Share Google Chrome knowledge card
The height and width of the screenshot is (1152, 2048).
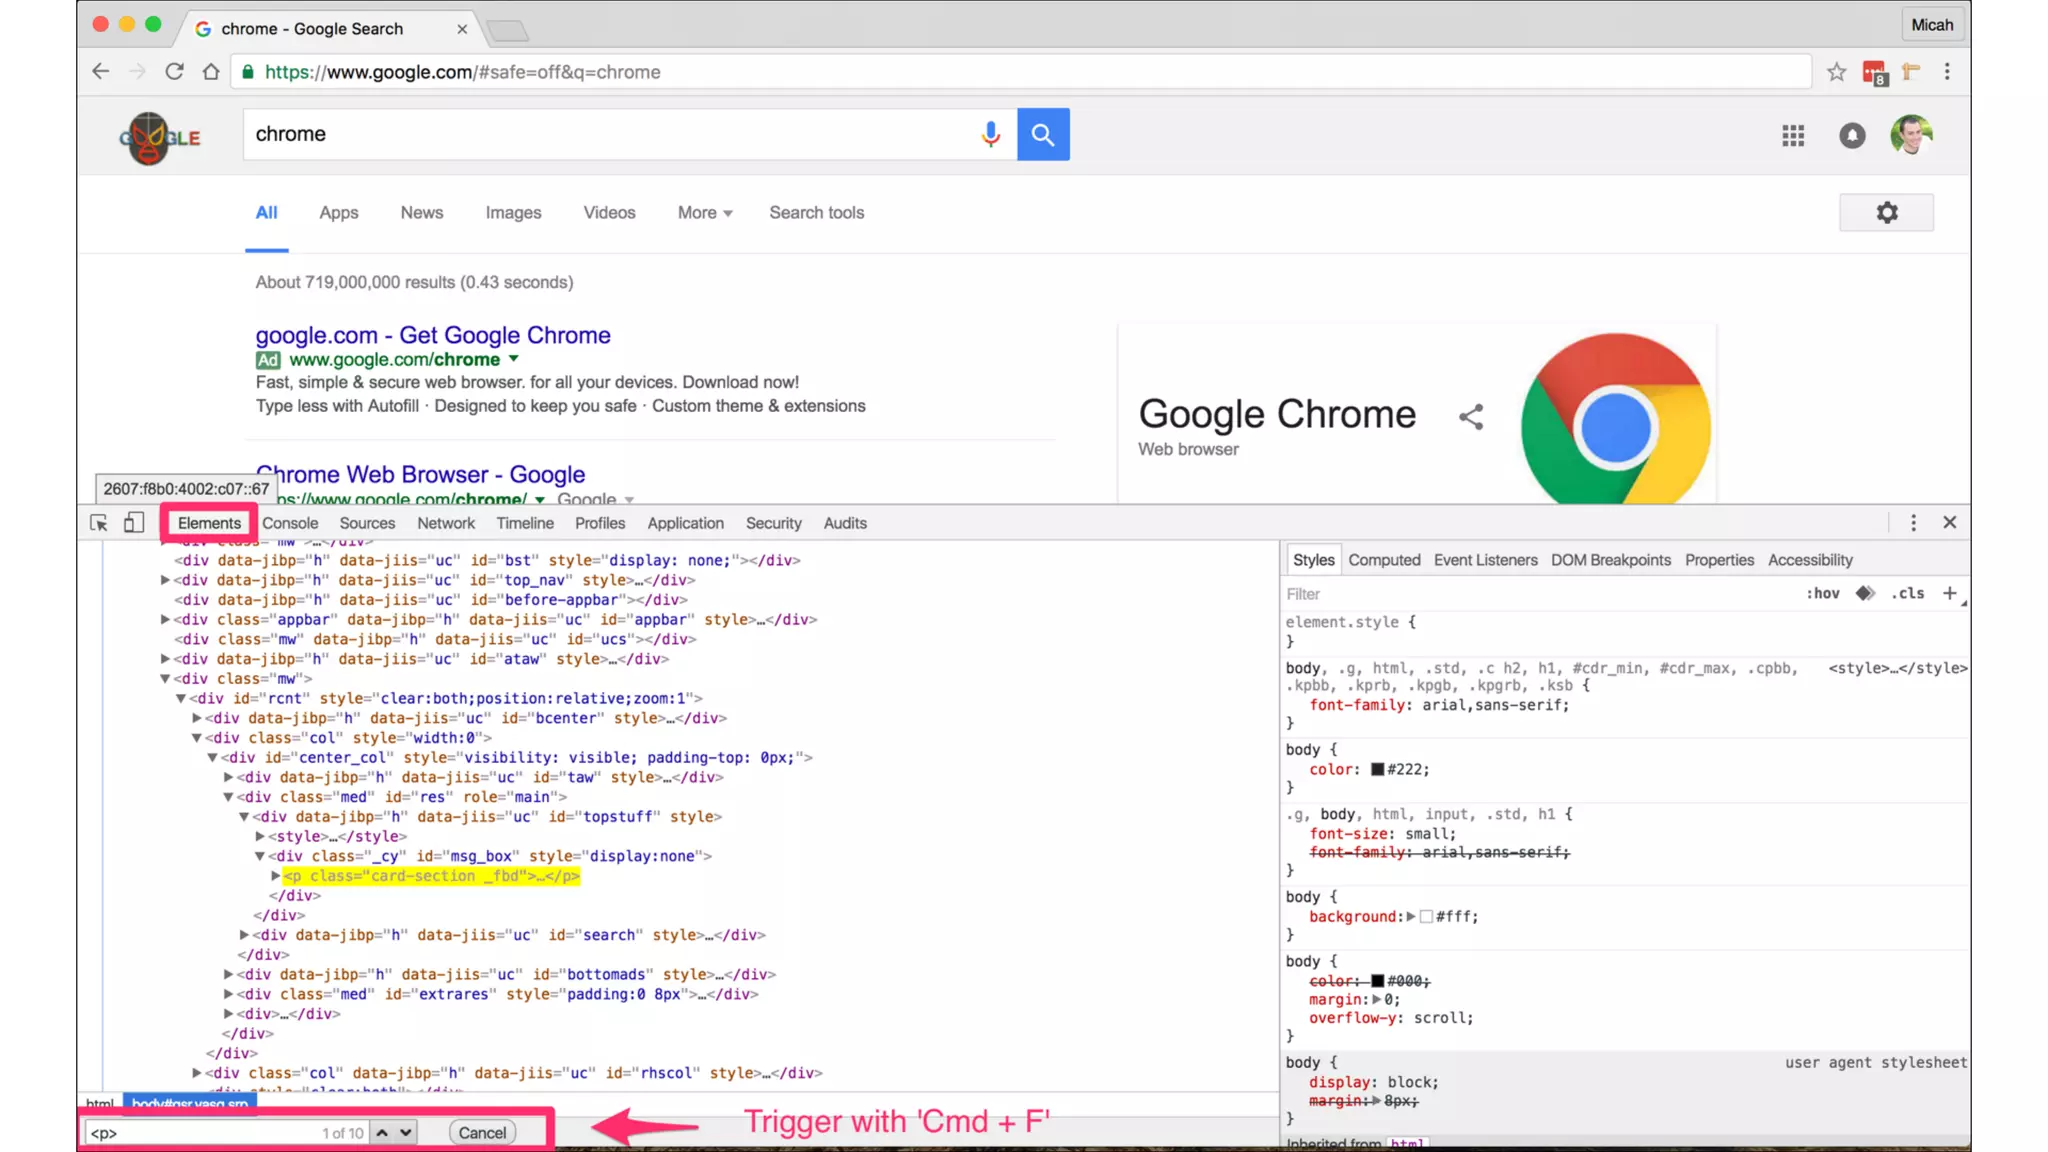pyautogui.click(x=1470, y=417)
